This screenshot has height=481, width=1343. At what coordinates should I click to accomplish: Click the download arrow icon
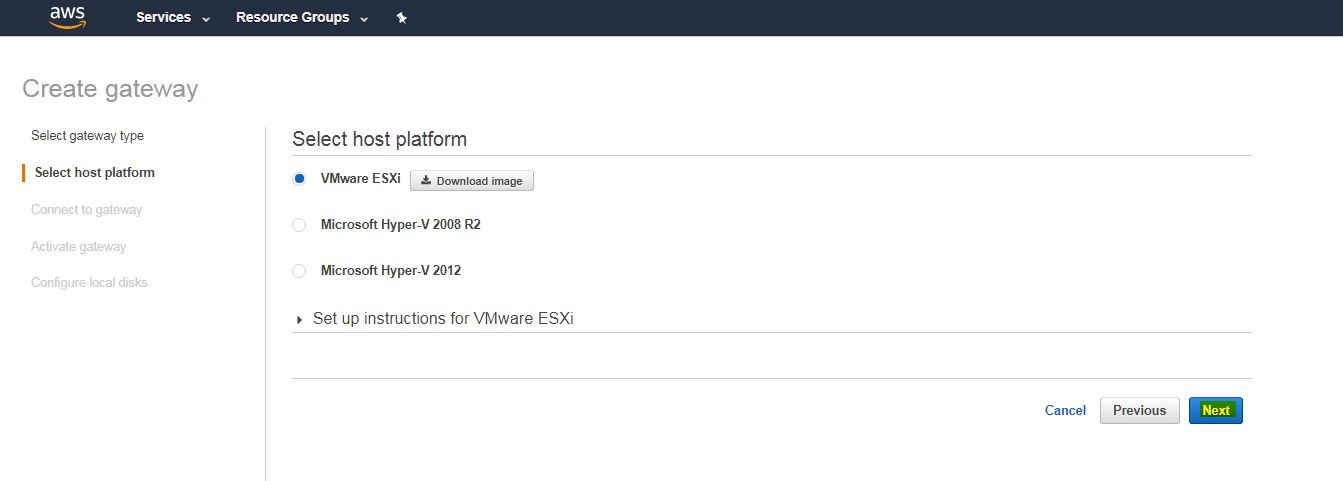426,181
